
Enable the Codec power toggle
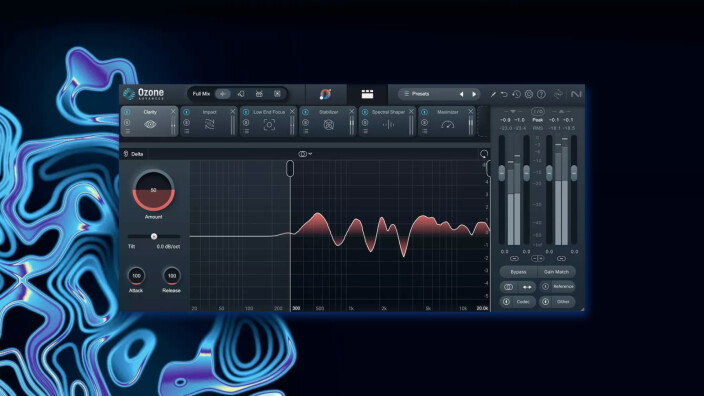coord(506,302)
